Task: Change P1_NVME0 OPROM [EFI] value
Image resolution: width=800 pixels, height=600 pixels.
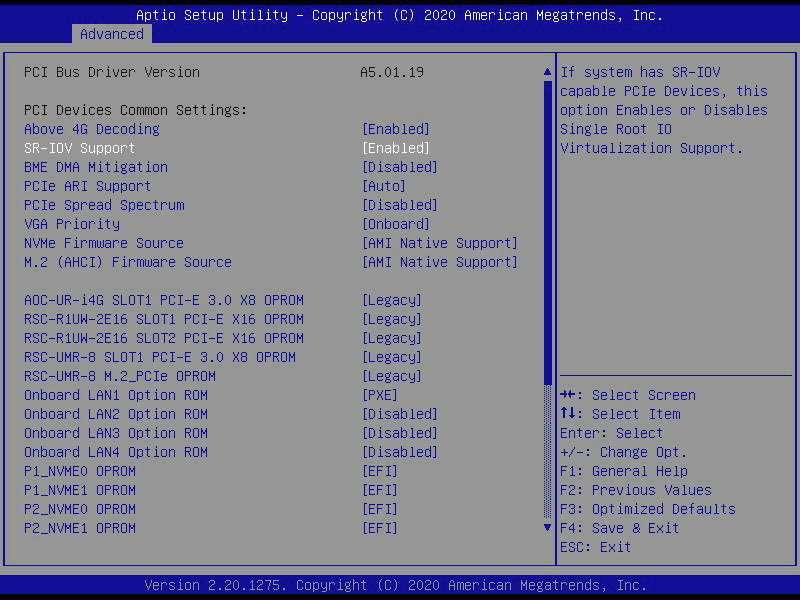Action: coord(380,471)
